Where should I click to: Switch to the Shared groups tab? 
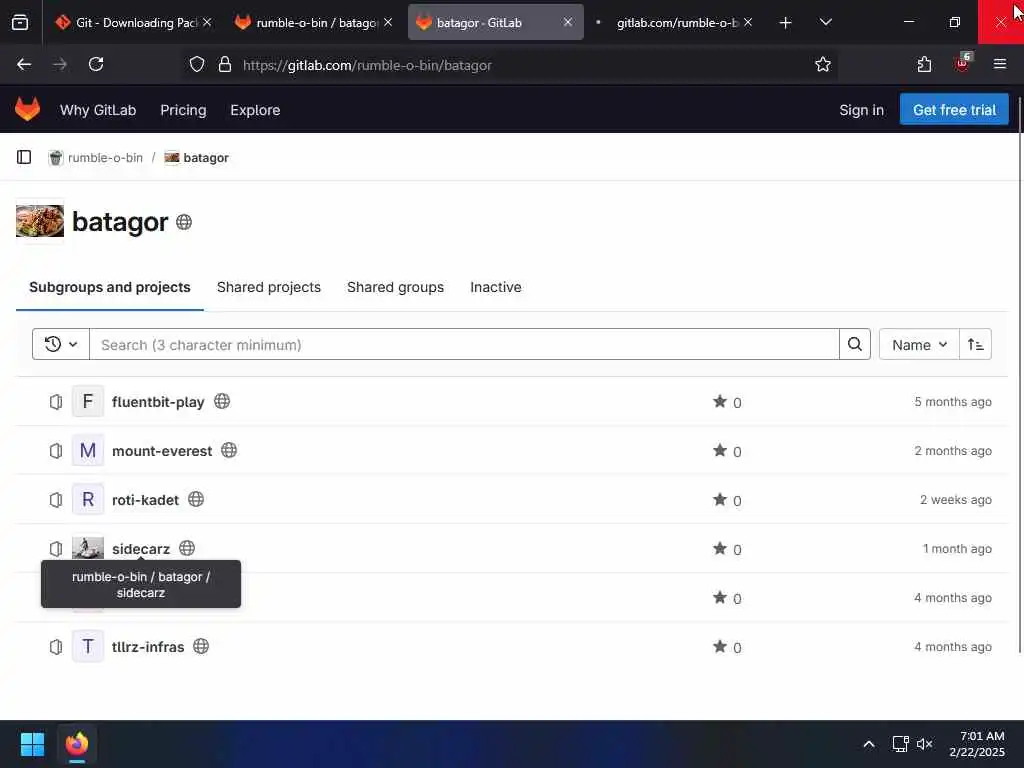point(395,287)
